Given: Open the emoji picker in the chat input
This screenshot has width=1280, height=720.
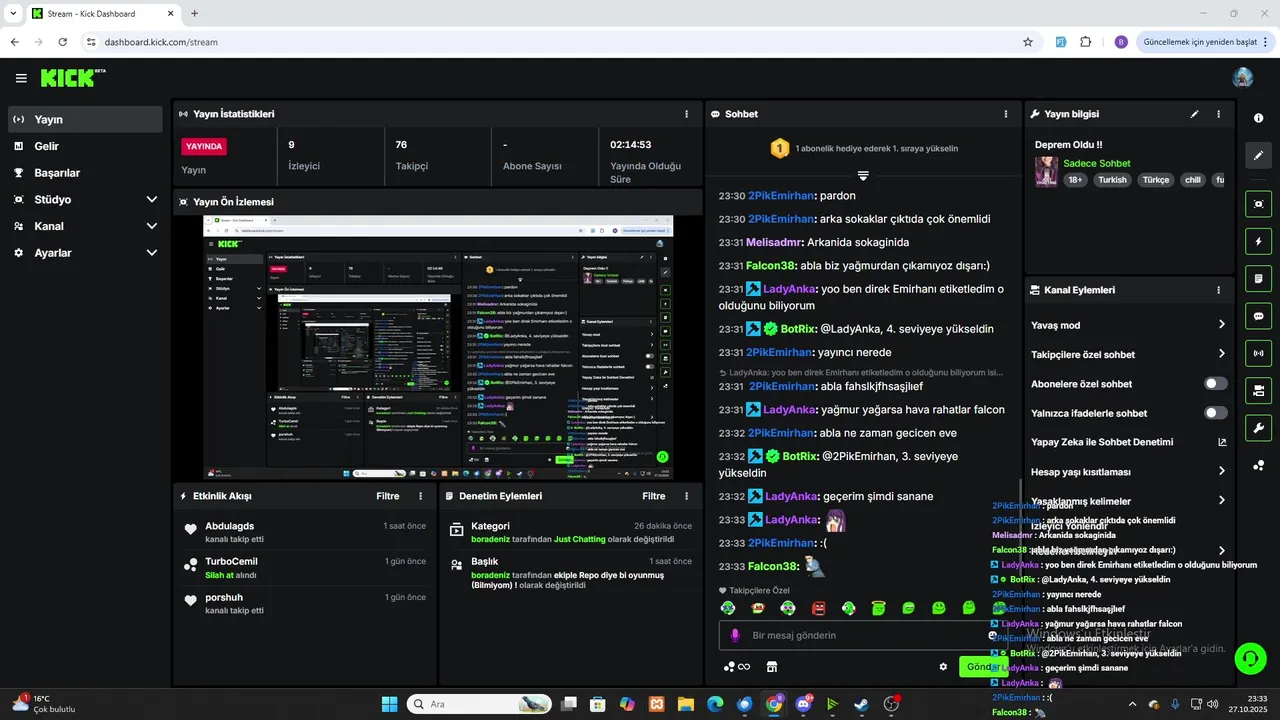Looking at the screenshot, I should (993, 635).
